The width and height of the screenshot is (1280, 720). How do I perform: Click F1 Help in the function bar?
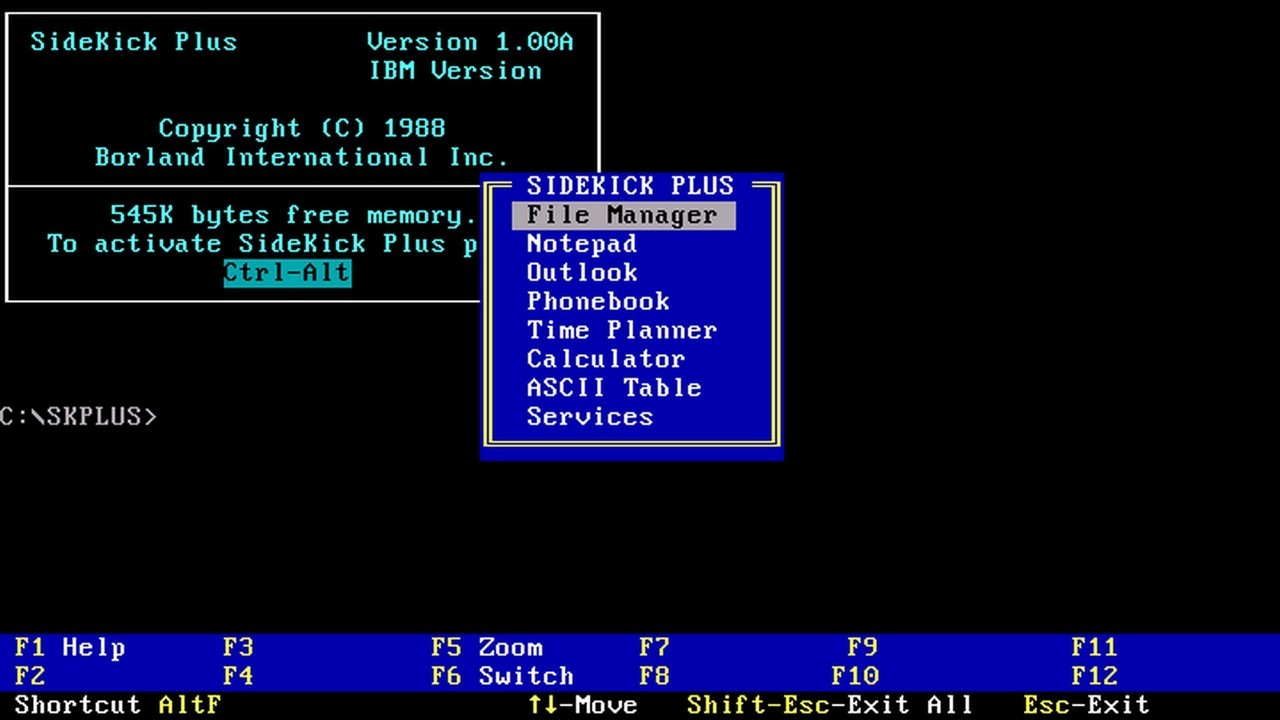click(x=70, y=648)
